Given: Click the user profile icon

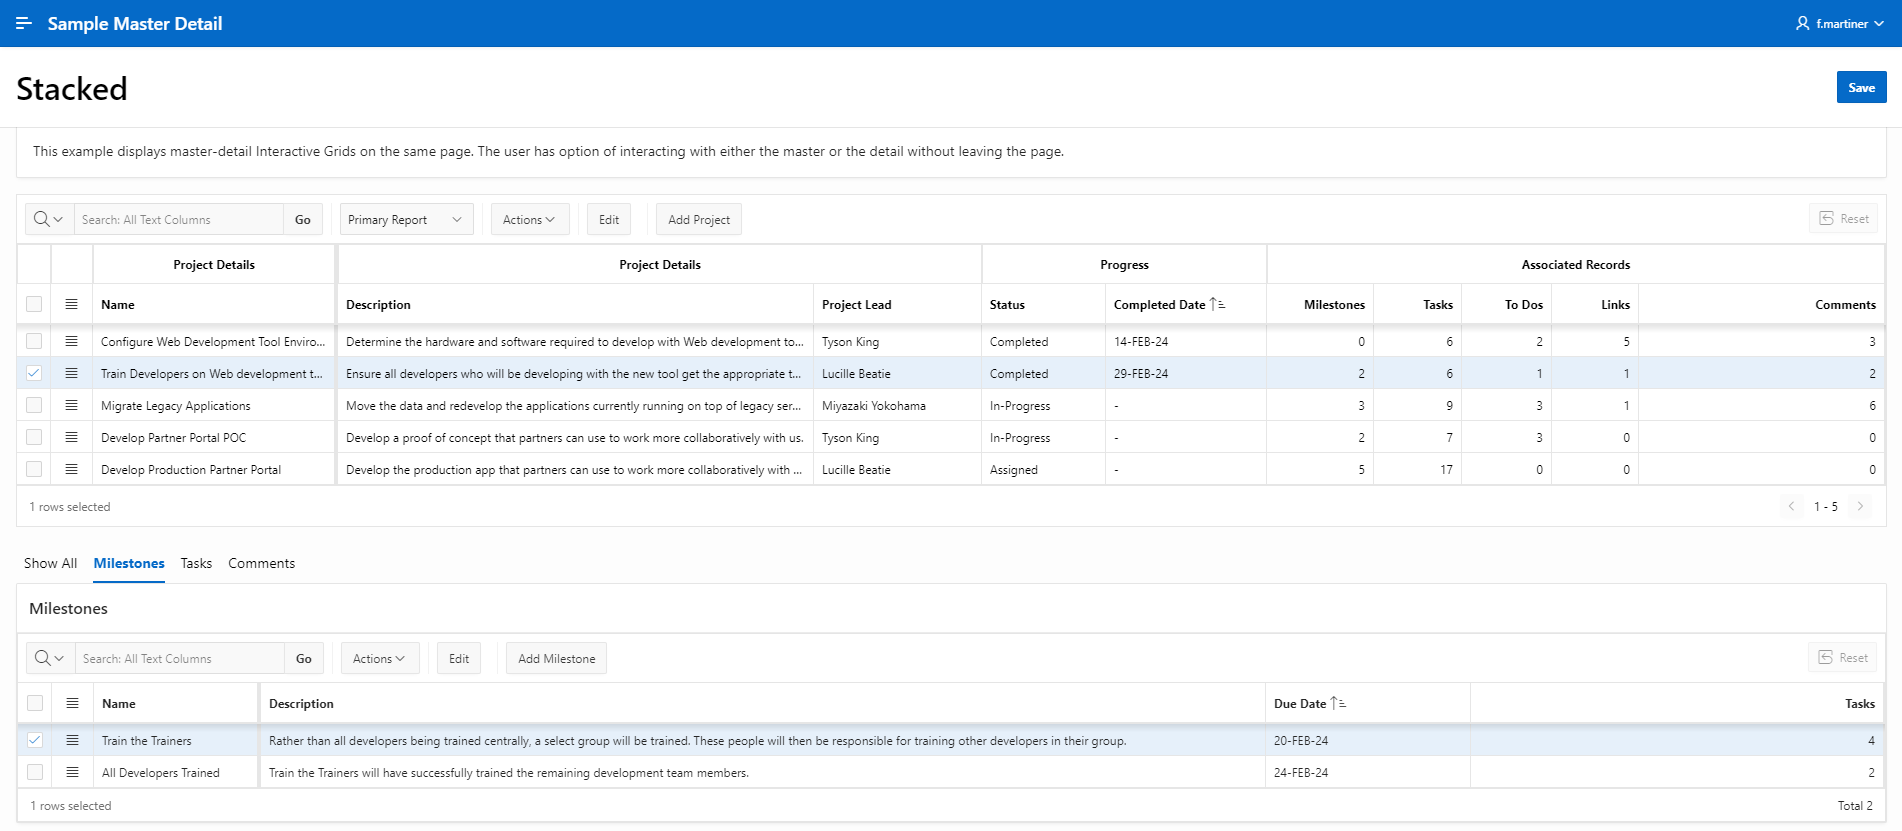Looking at the screenshot, I should click(1802, 23).
